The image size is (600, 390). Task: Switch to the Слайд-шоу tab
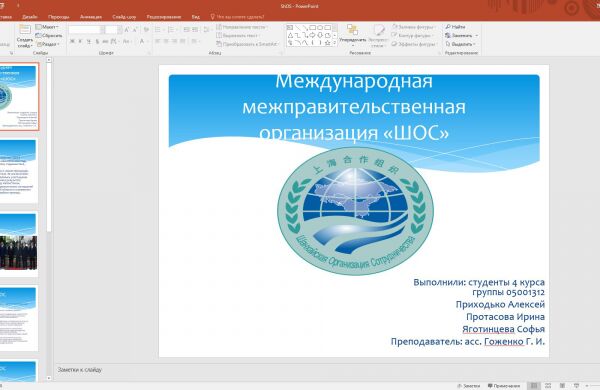click(x=124, y=17)
